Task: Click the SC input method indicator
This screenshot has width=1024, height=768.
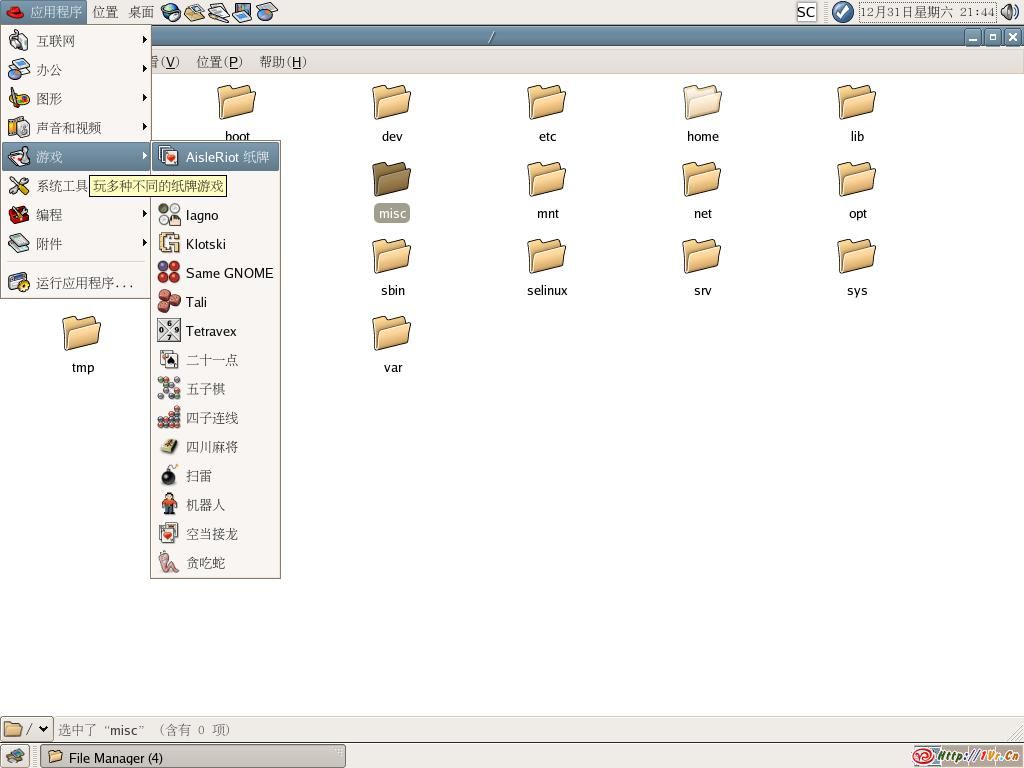Action: point(806,12)
